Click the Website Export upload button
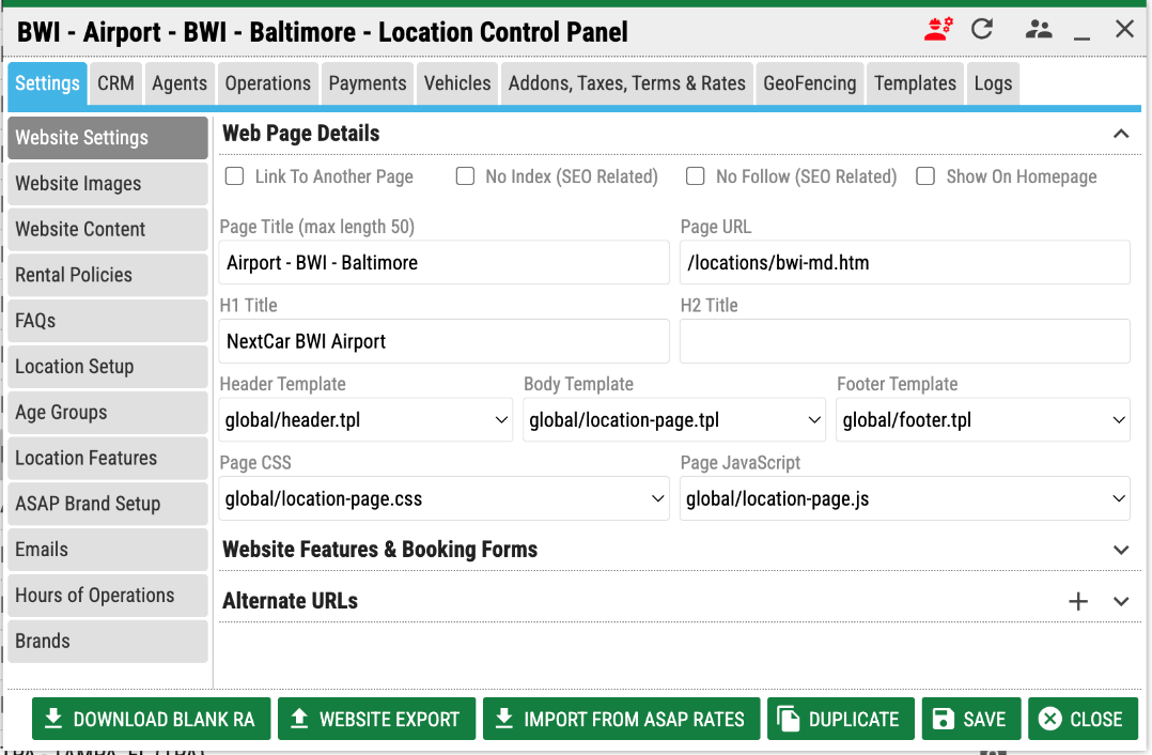 click(x=376, y=719)
